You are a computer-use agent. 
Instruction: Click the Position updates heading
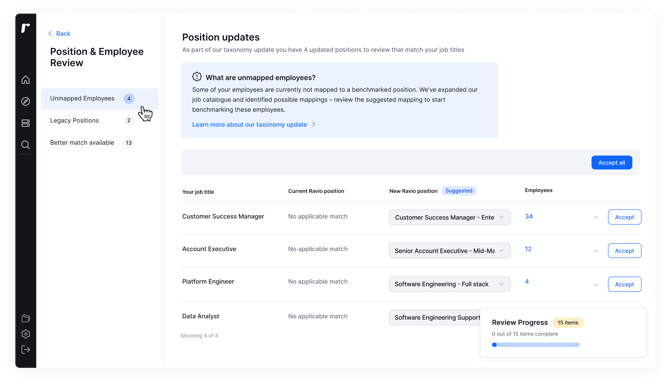(x=221, y=37)
